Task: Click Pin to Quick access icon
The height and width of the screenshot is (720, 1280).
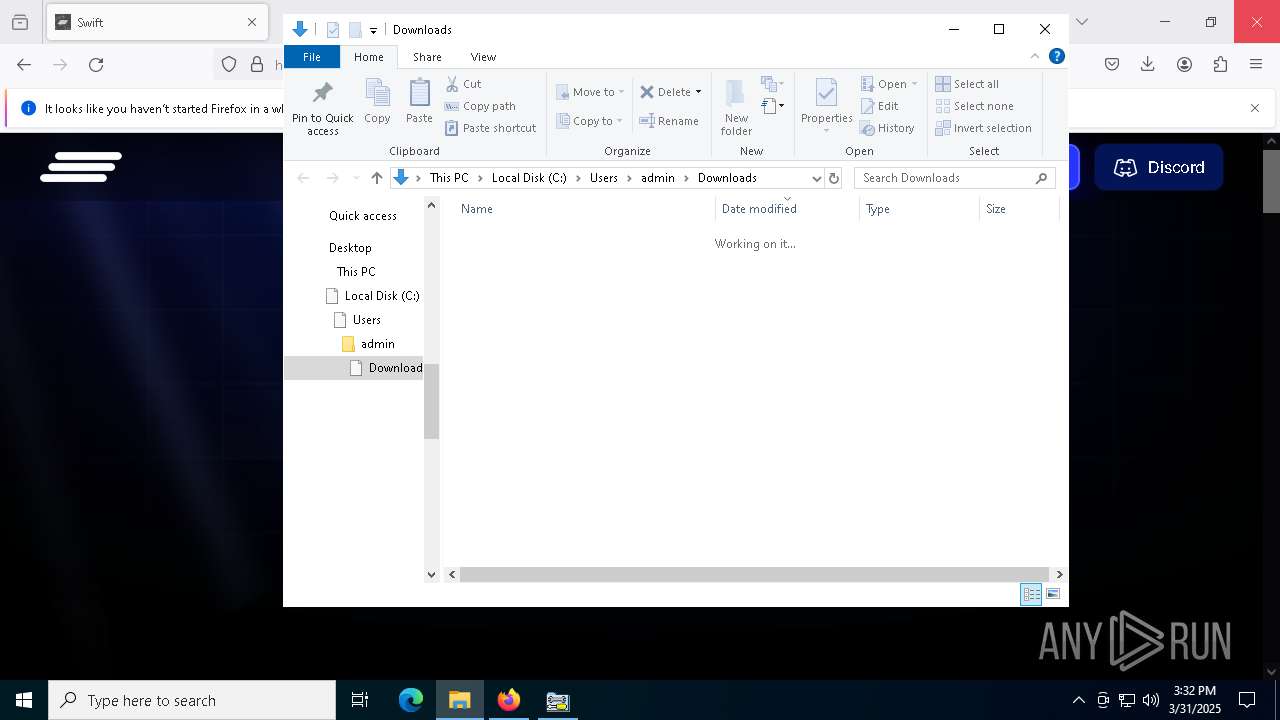Action: (322, 108)
